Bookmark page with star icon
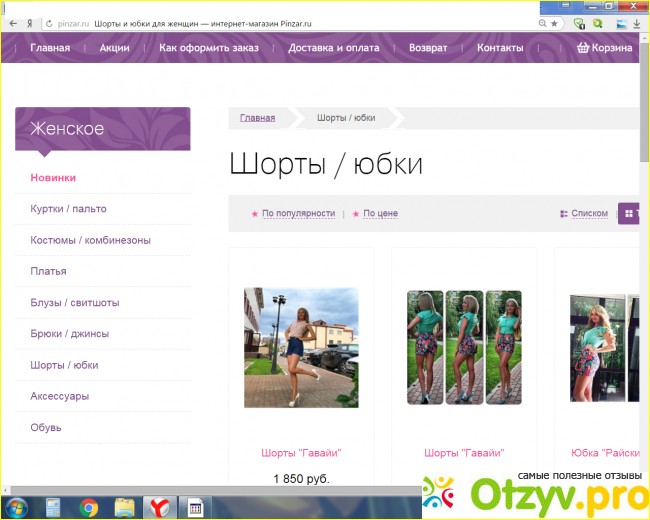Viewport: 650px width, 520px height. coord(554,22)
